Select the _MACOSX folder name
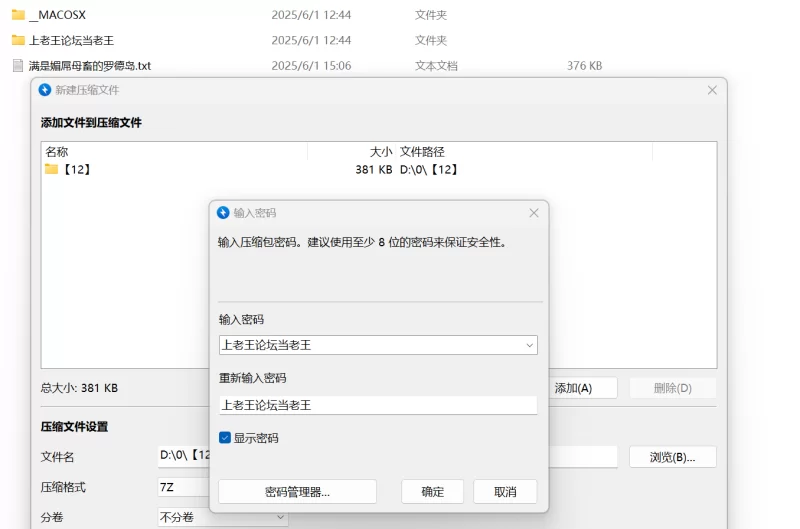 coord(58,15)
